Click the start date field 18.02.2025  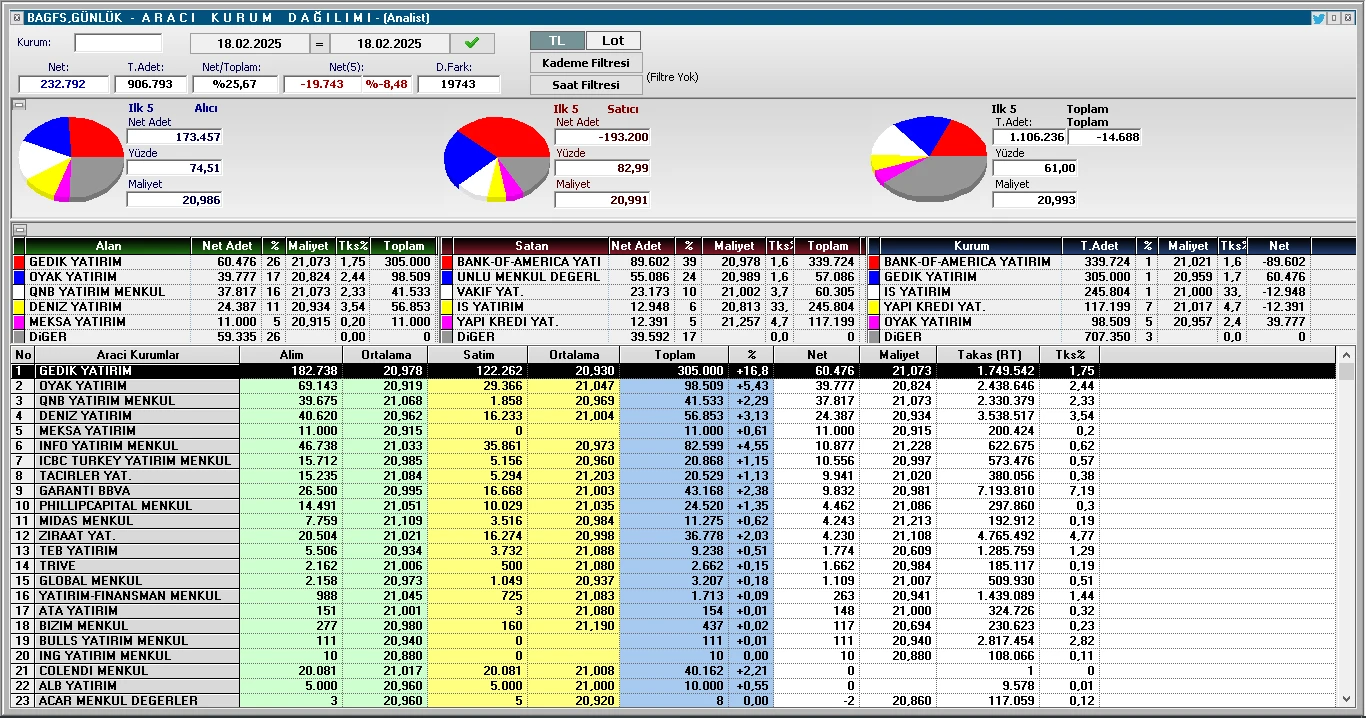250,44
